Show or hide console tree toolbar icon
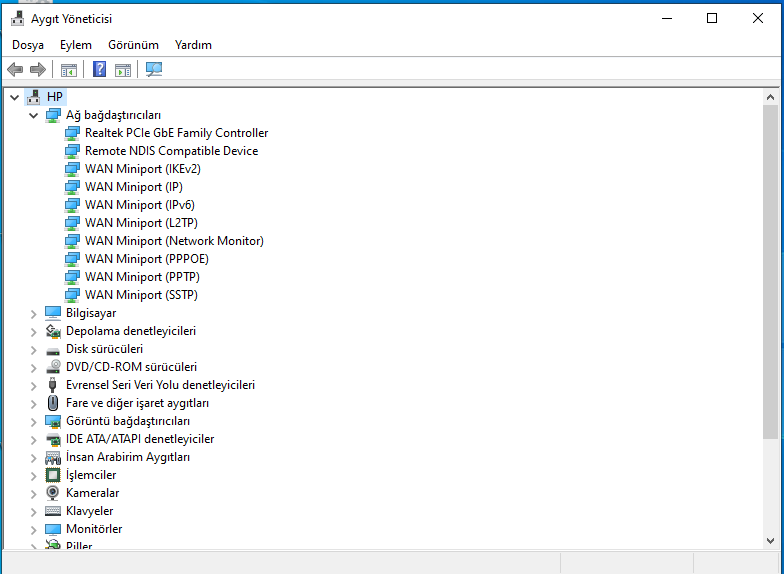The height and width of the screenshot is (574, 784). coord(68,70)
